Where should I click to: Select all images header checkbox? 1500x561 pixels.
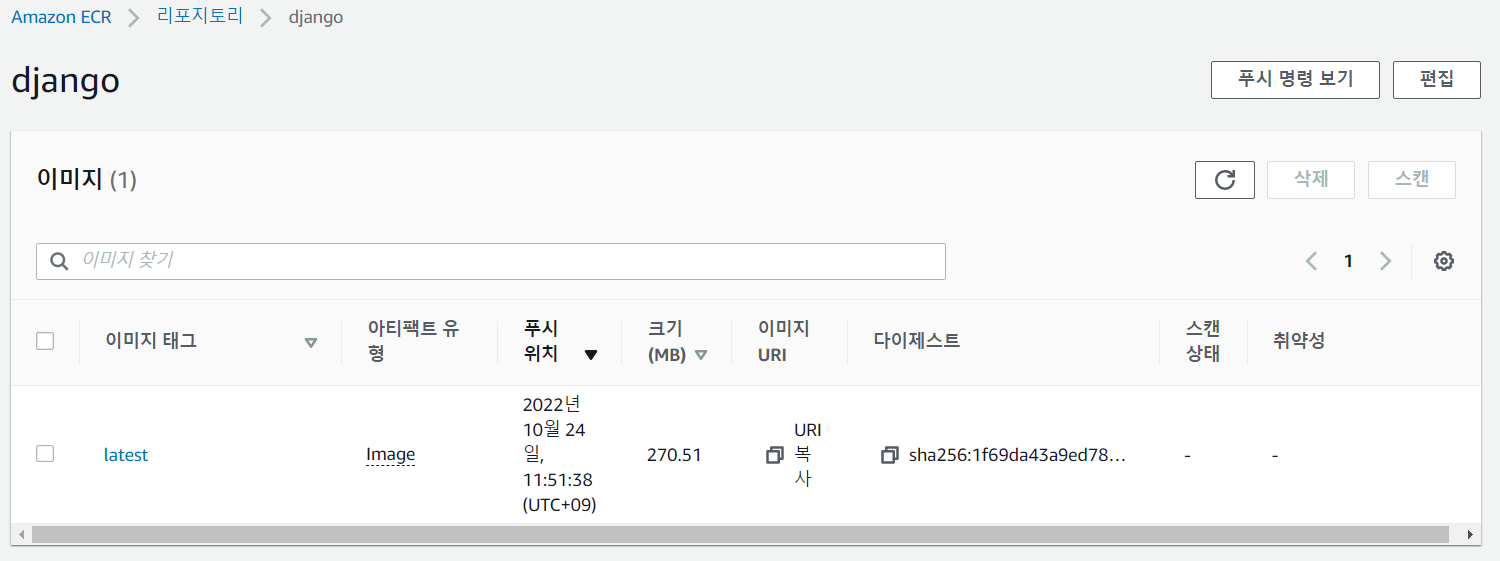click(45, 341)
